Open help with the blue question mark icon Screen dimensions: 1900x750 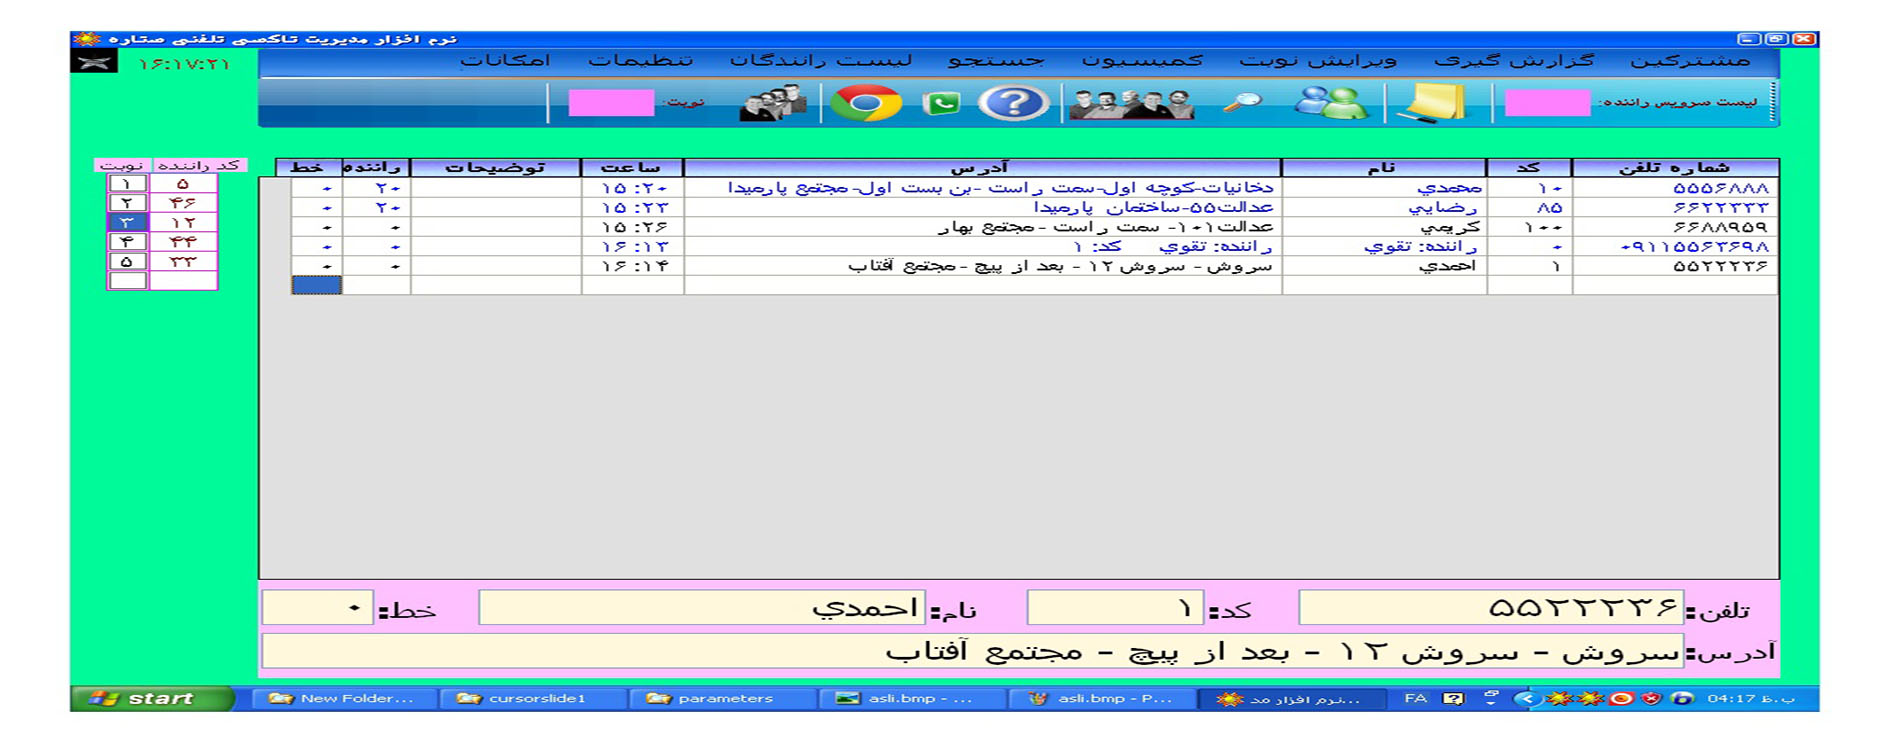tap(1012, 103)
